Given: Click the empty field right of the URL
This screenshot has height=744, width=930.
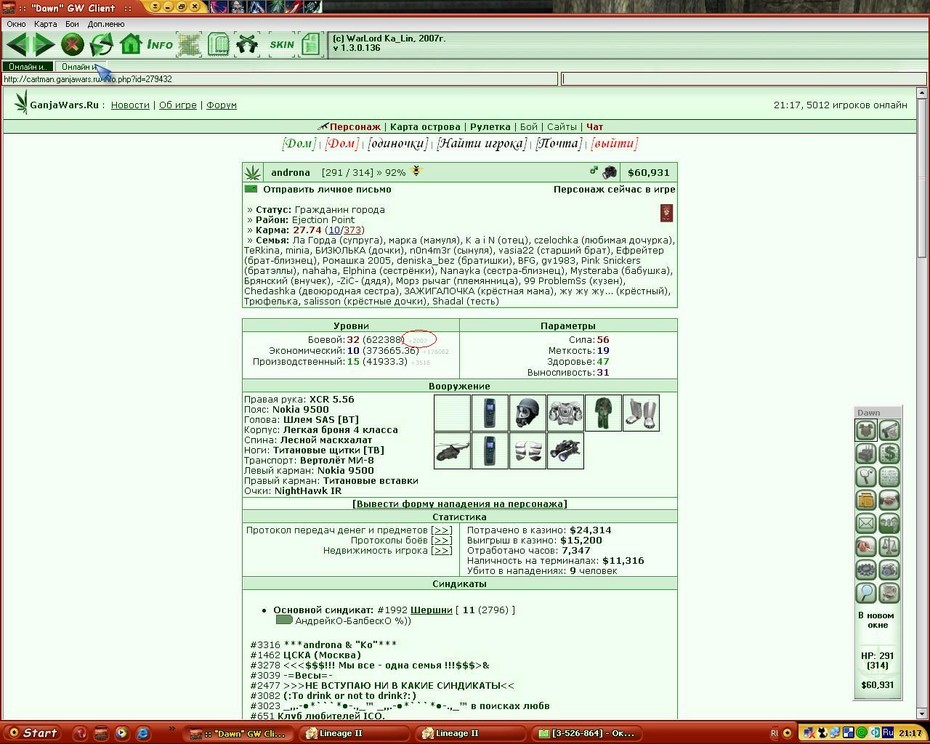Looking at the screenshot, I should [x=743, y=79].
